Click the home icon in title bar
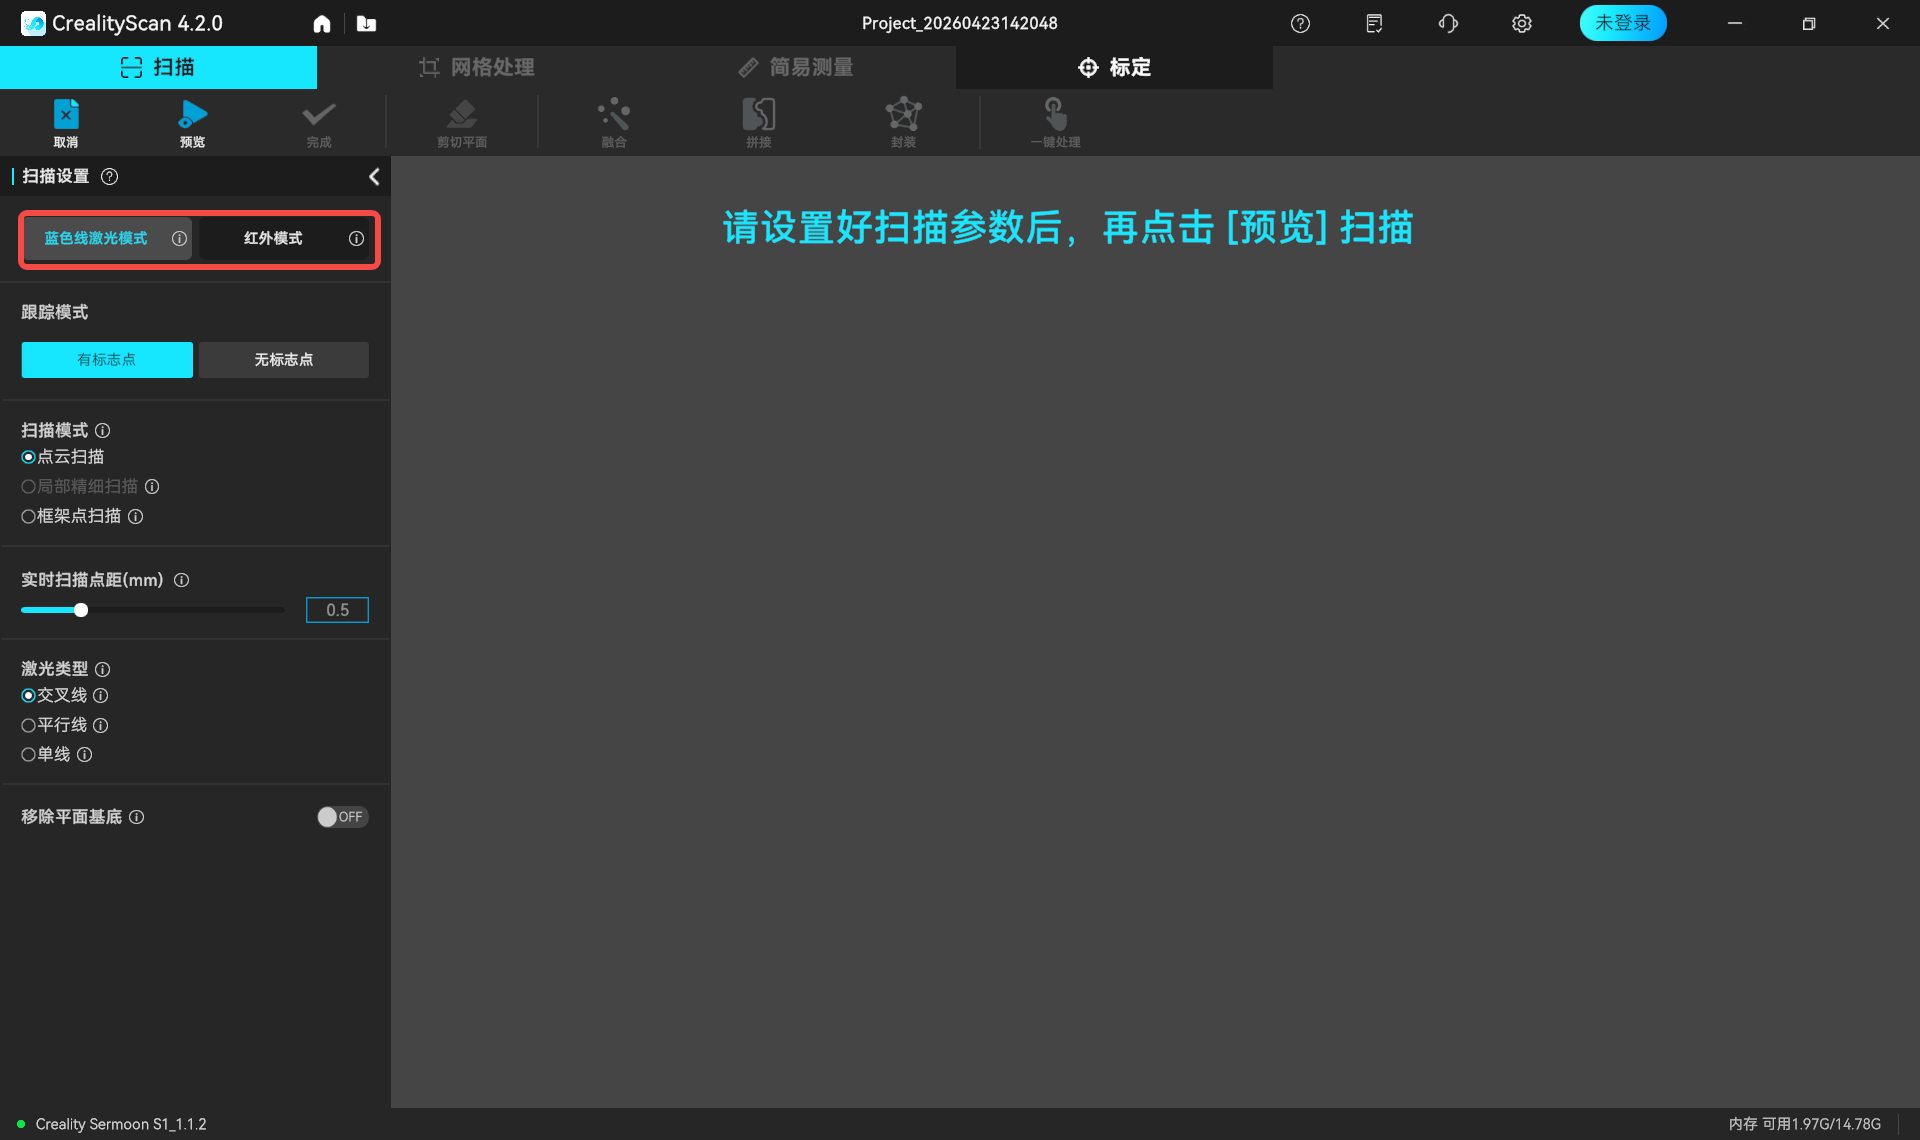Screen dimensions: 1920x1140 click(322, 23)
